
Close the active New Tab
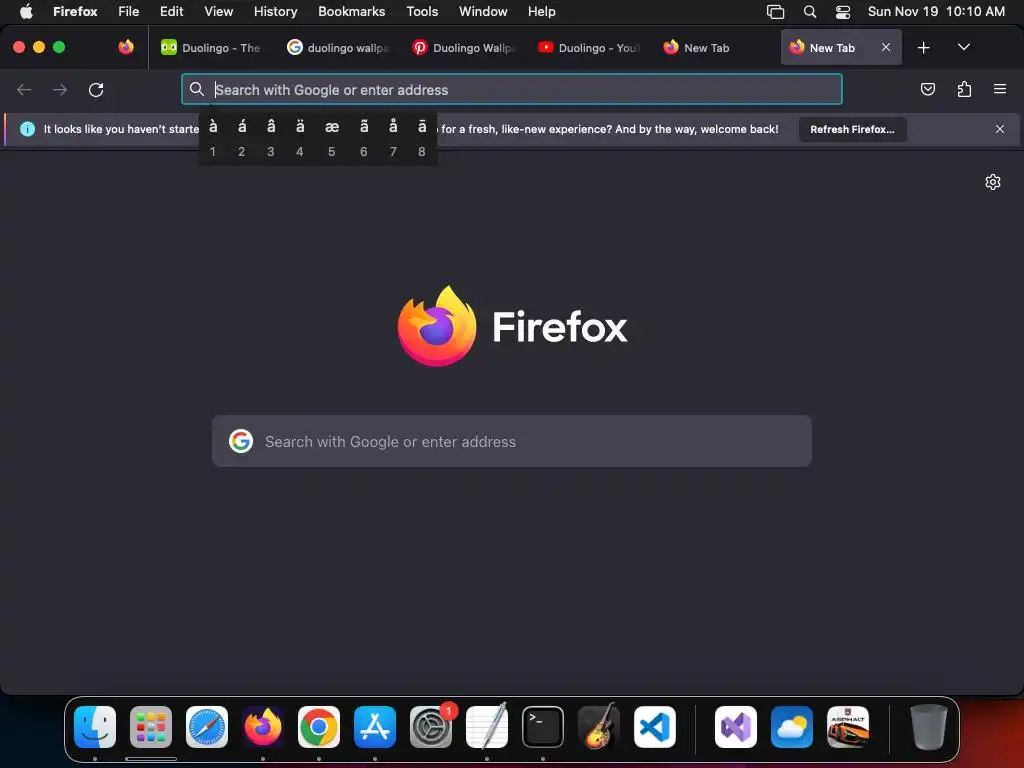coord(886,47)
